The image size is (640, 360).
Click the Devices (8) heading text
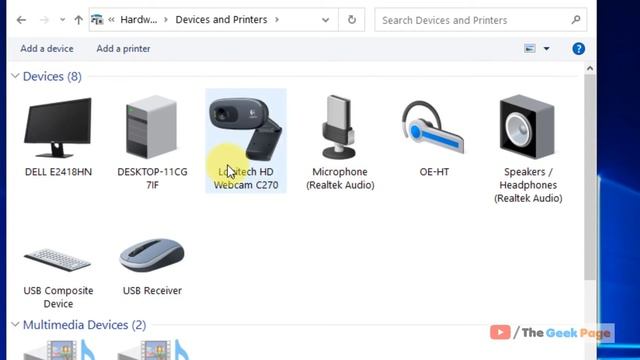[52, 76]
